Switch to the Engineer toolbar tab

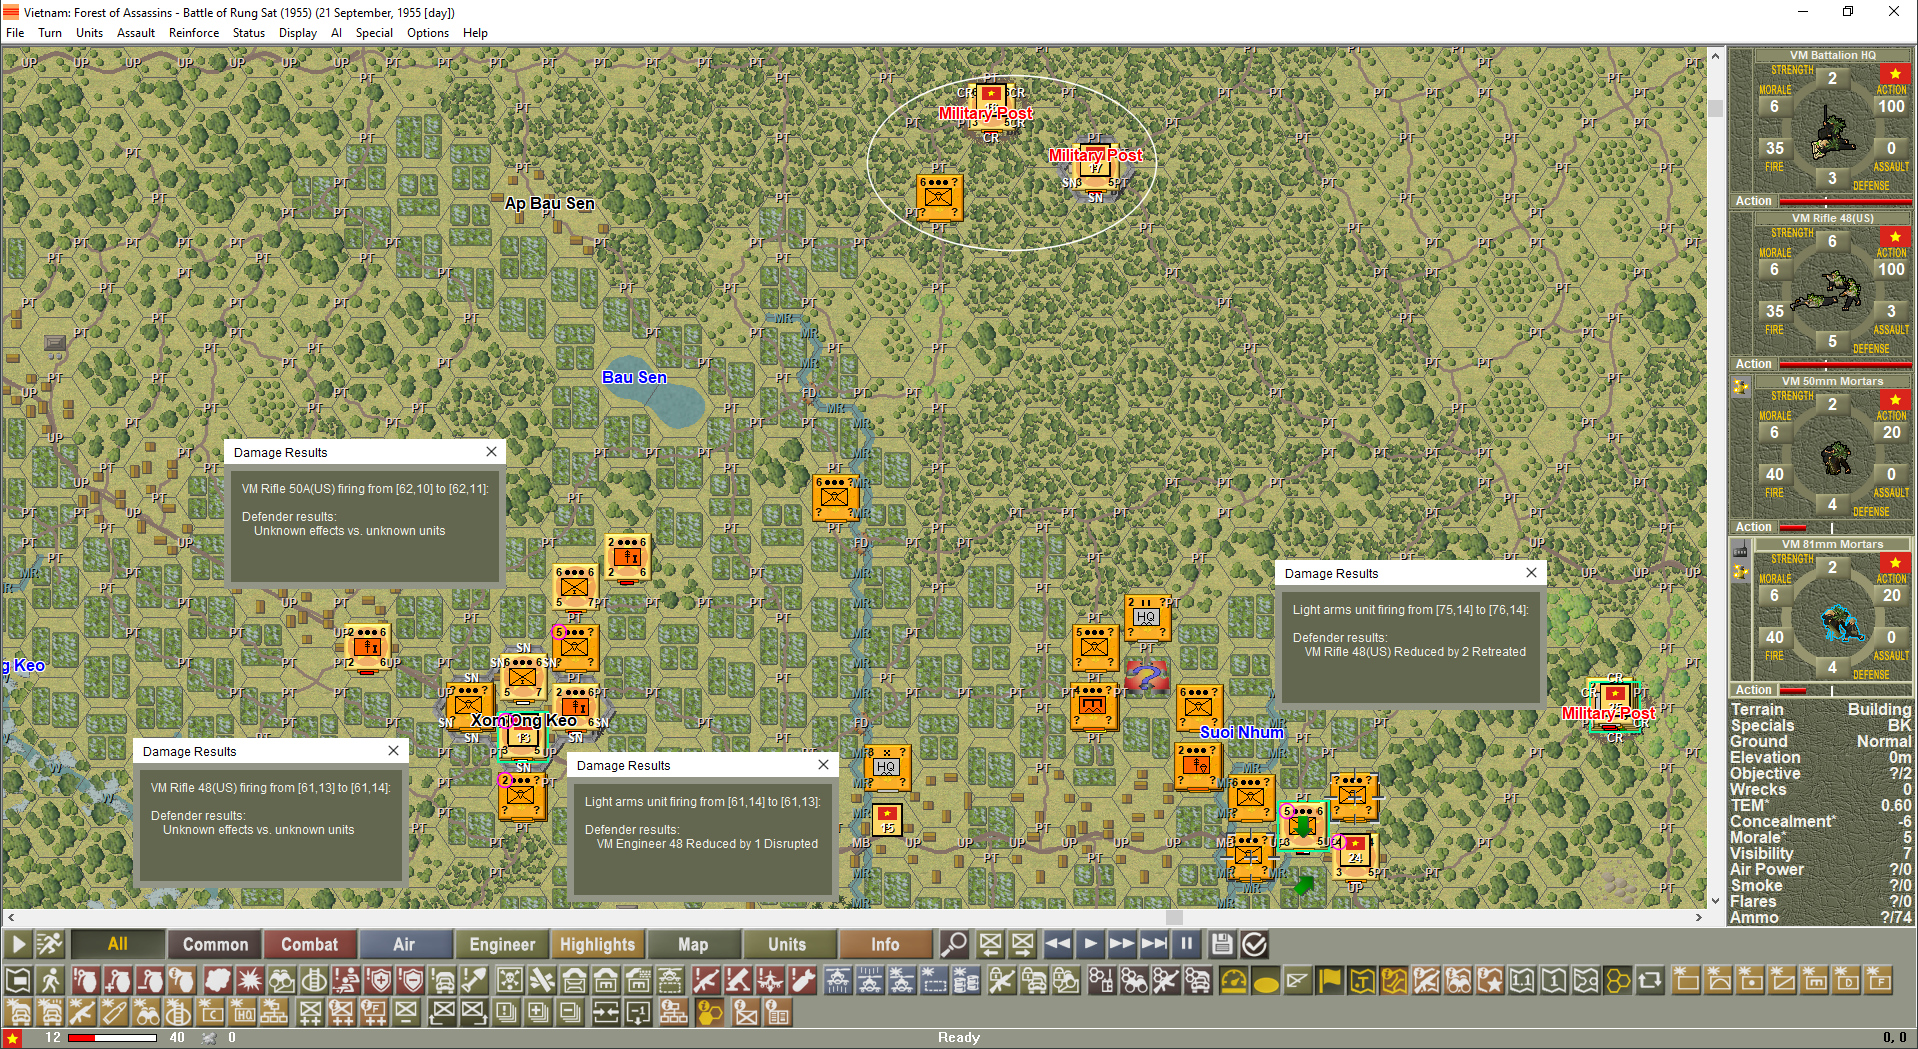coord(502,944)
